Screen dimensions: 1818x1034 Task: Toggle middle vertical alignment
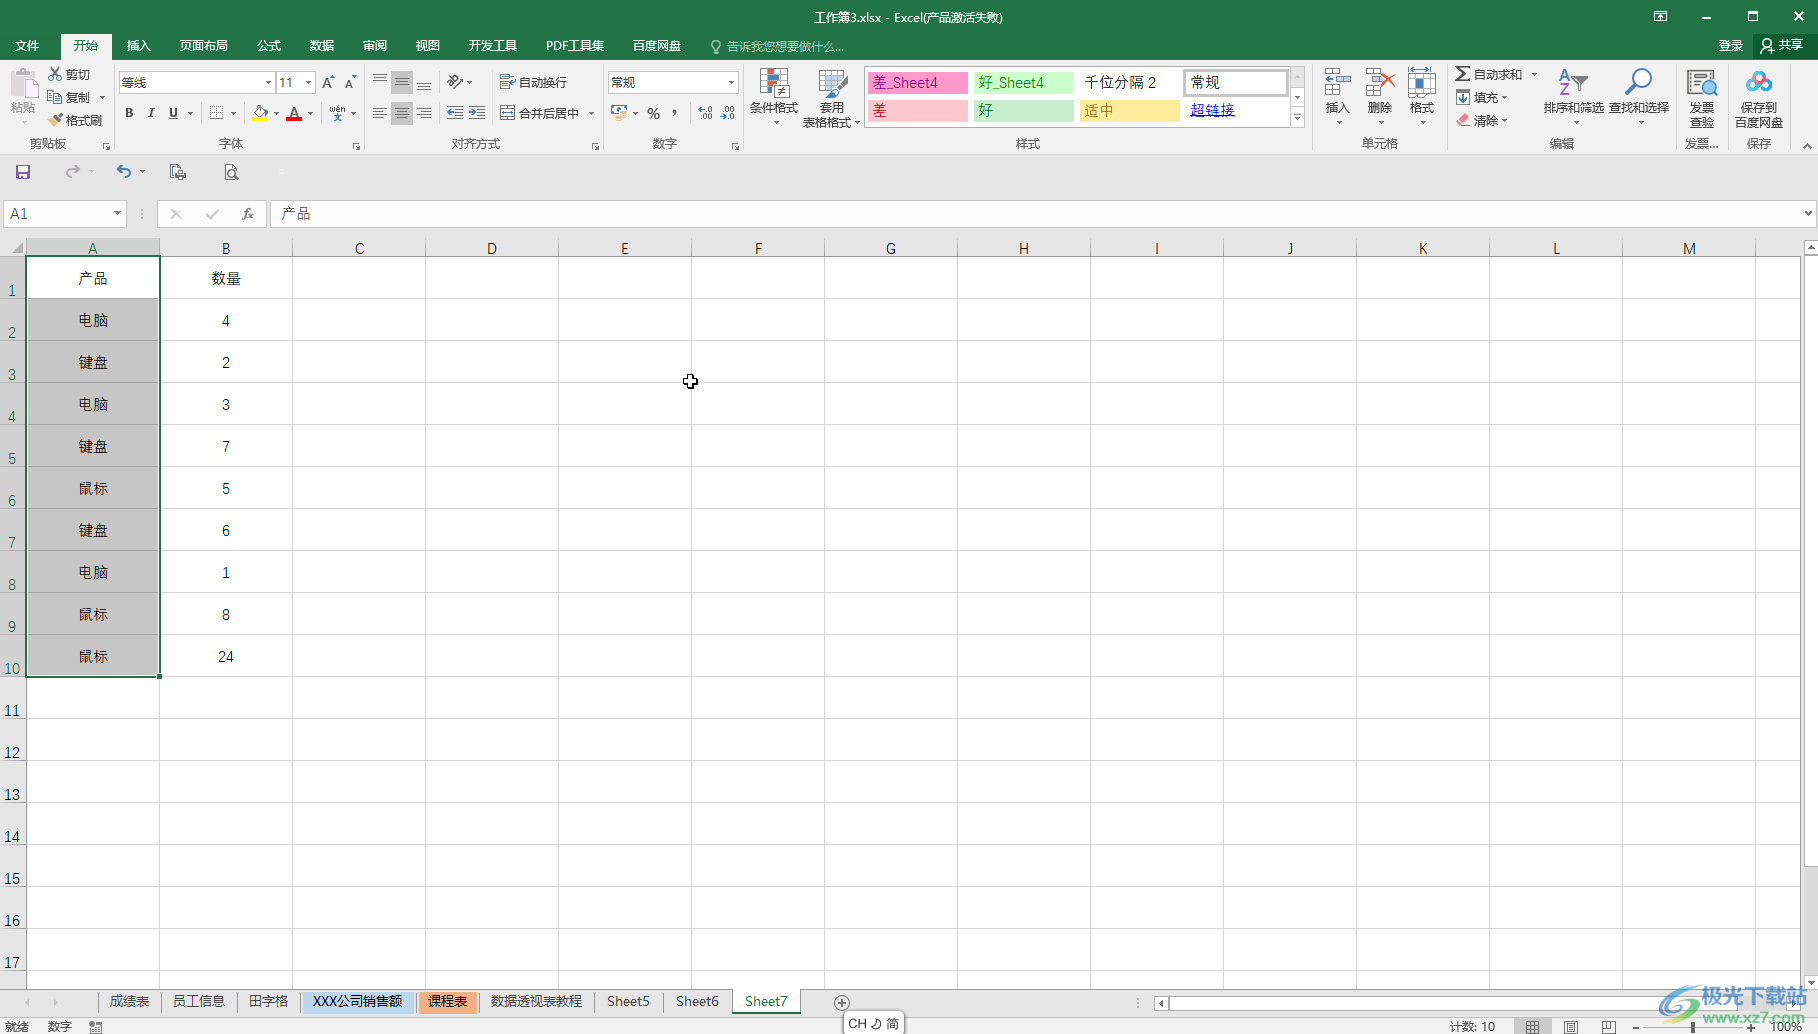402,82
